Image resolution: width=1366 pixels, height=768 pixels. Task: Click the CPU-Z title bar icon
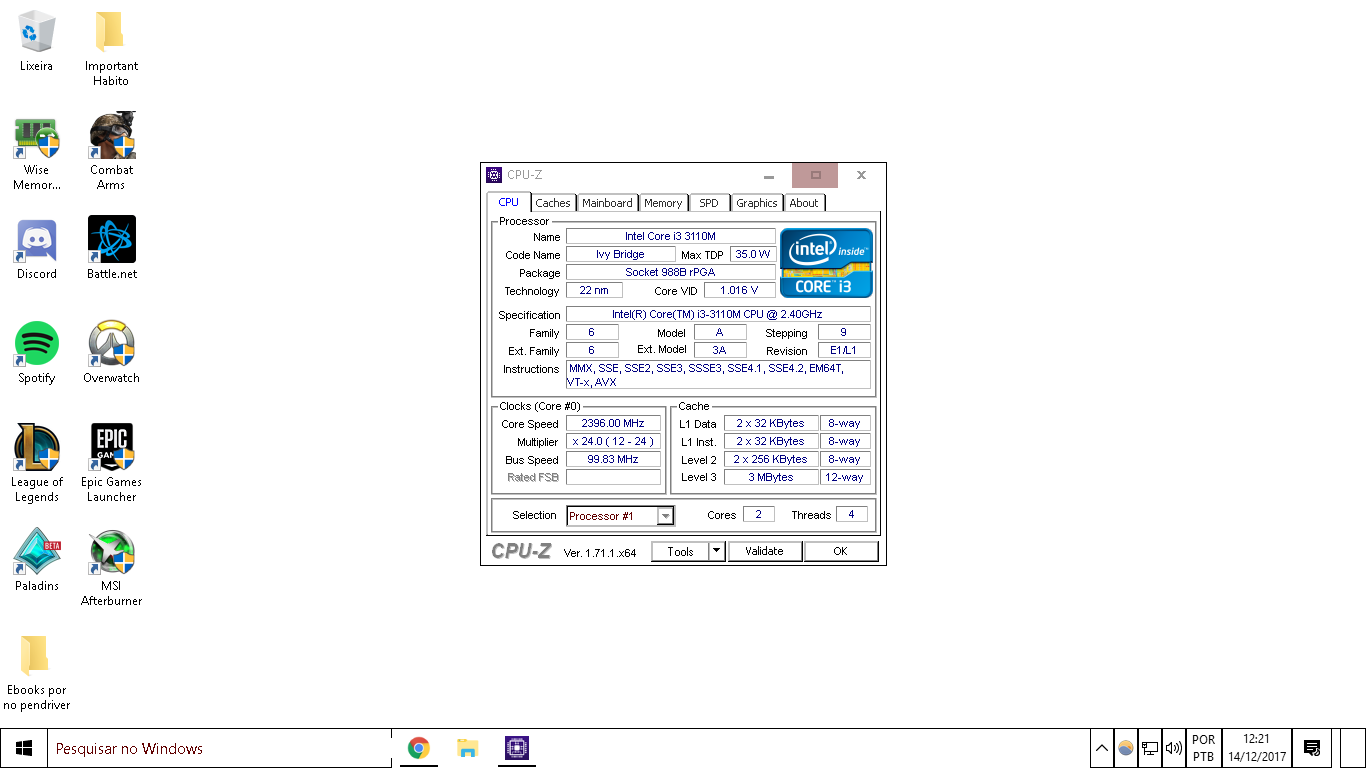[494, 175]
